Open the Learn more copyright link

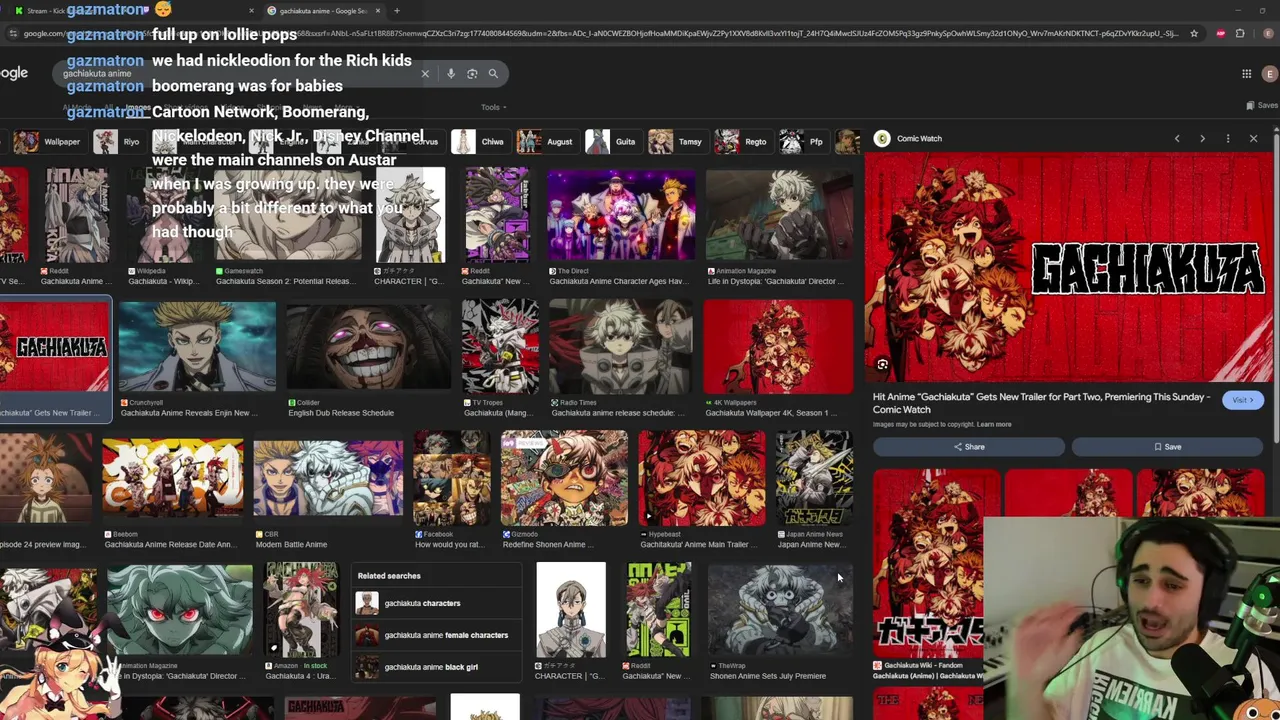[994, 424]
